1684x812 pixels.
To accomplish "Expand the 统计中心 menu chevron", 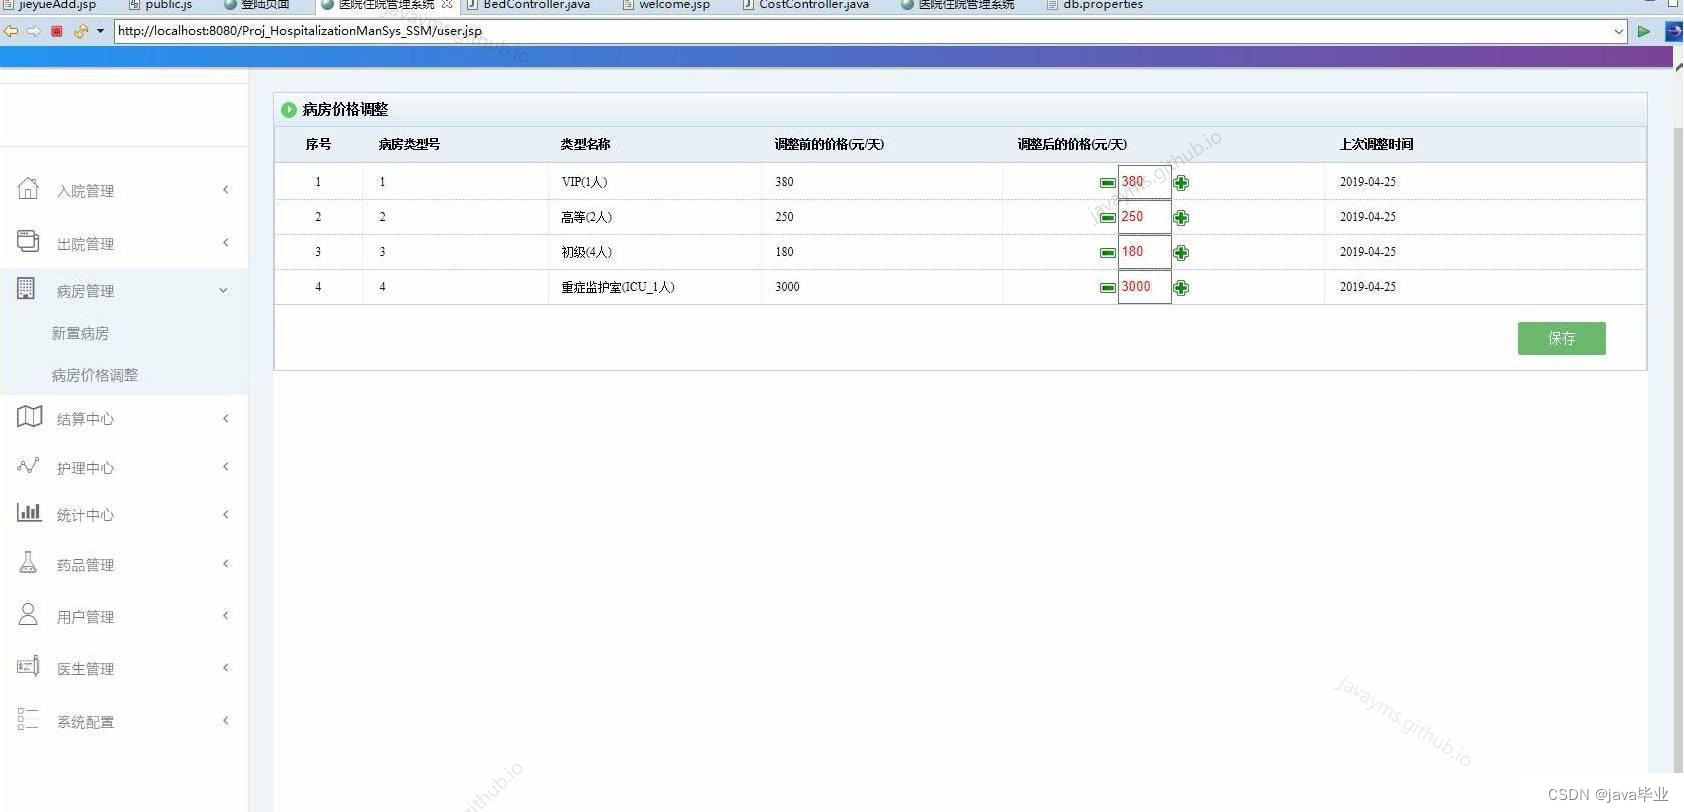I will tap(225, 514).
